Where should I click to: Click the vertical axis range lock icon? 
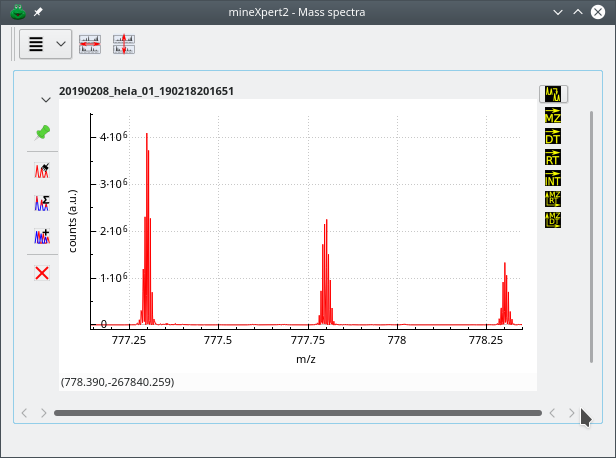click(123, 44)
